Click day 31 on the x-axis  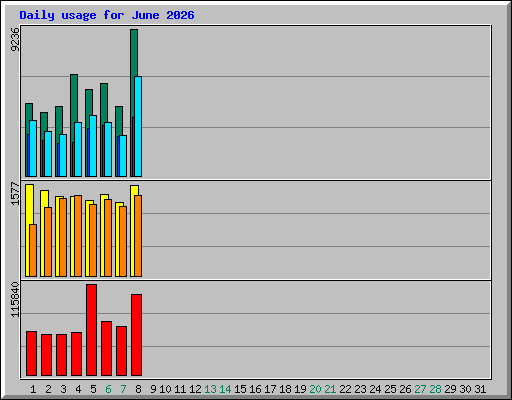click(x=480, y=389)
